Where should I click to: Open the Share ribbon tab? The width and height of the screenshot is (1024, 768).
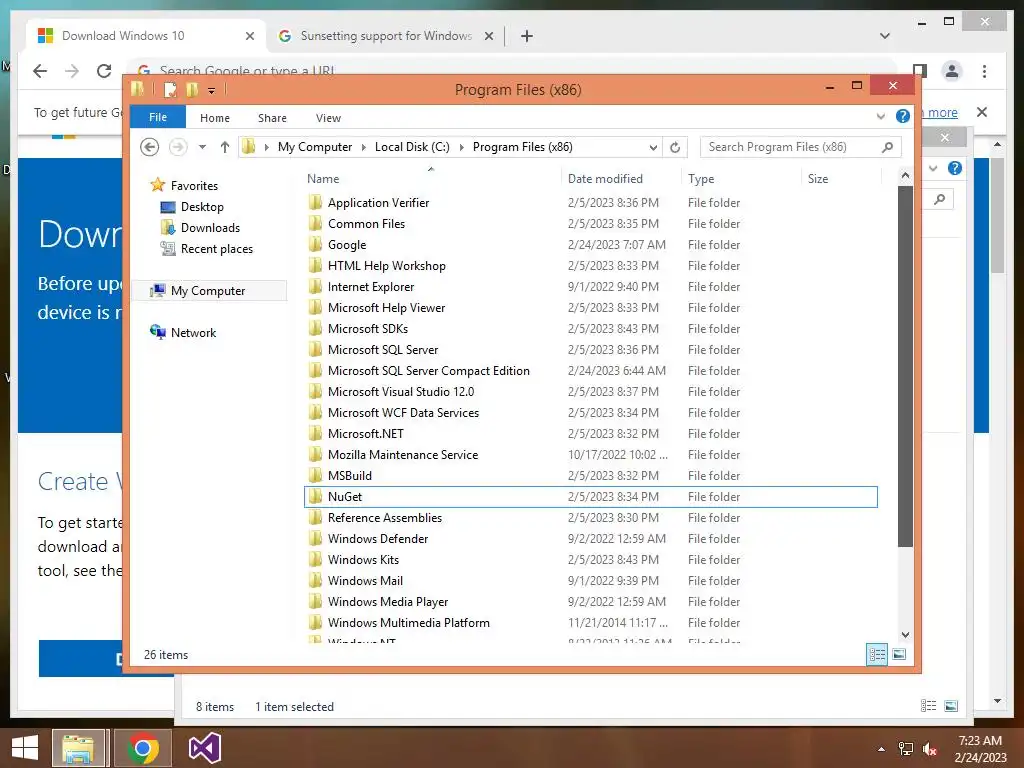(x=272, y=118)
